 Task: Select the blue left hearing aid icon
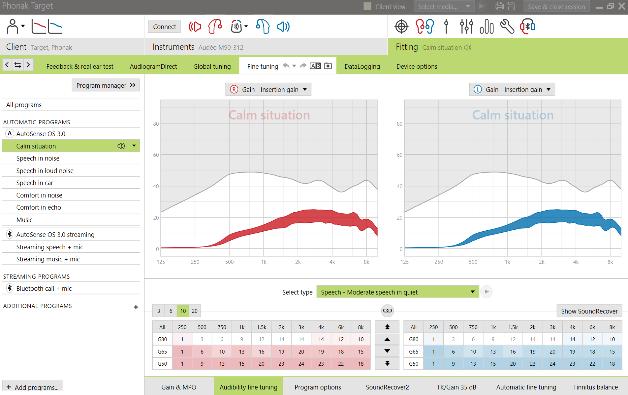tap(263, 27)
